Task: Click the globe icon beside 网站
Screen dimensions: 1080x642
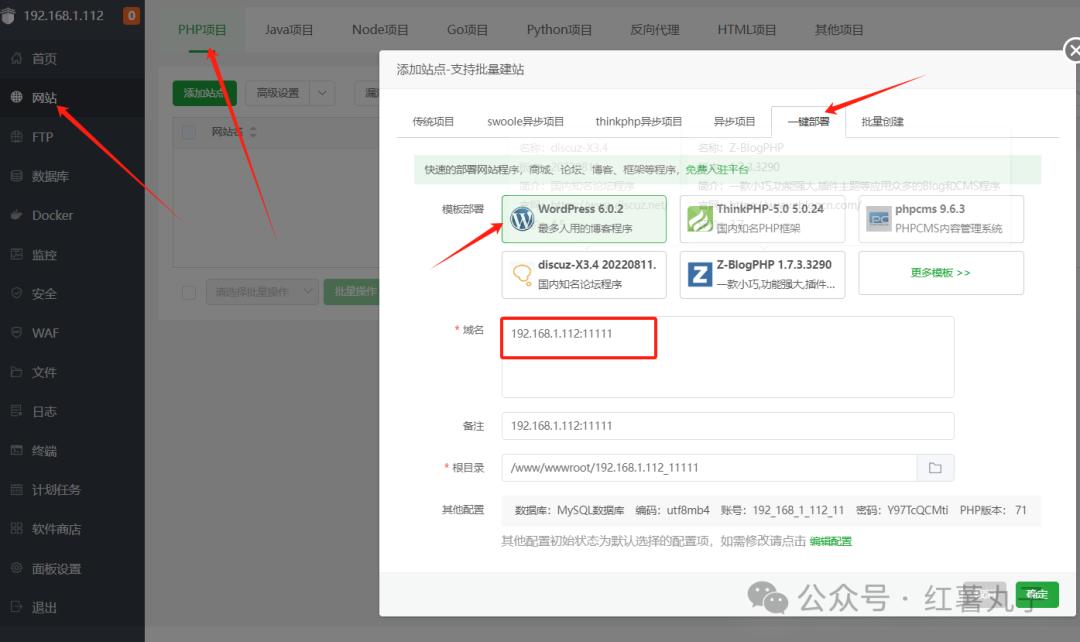Action: point(17,97)
